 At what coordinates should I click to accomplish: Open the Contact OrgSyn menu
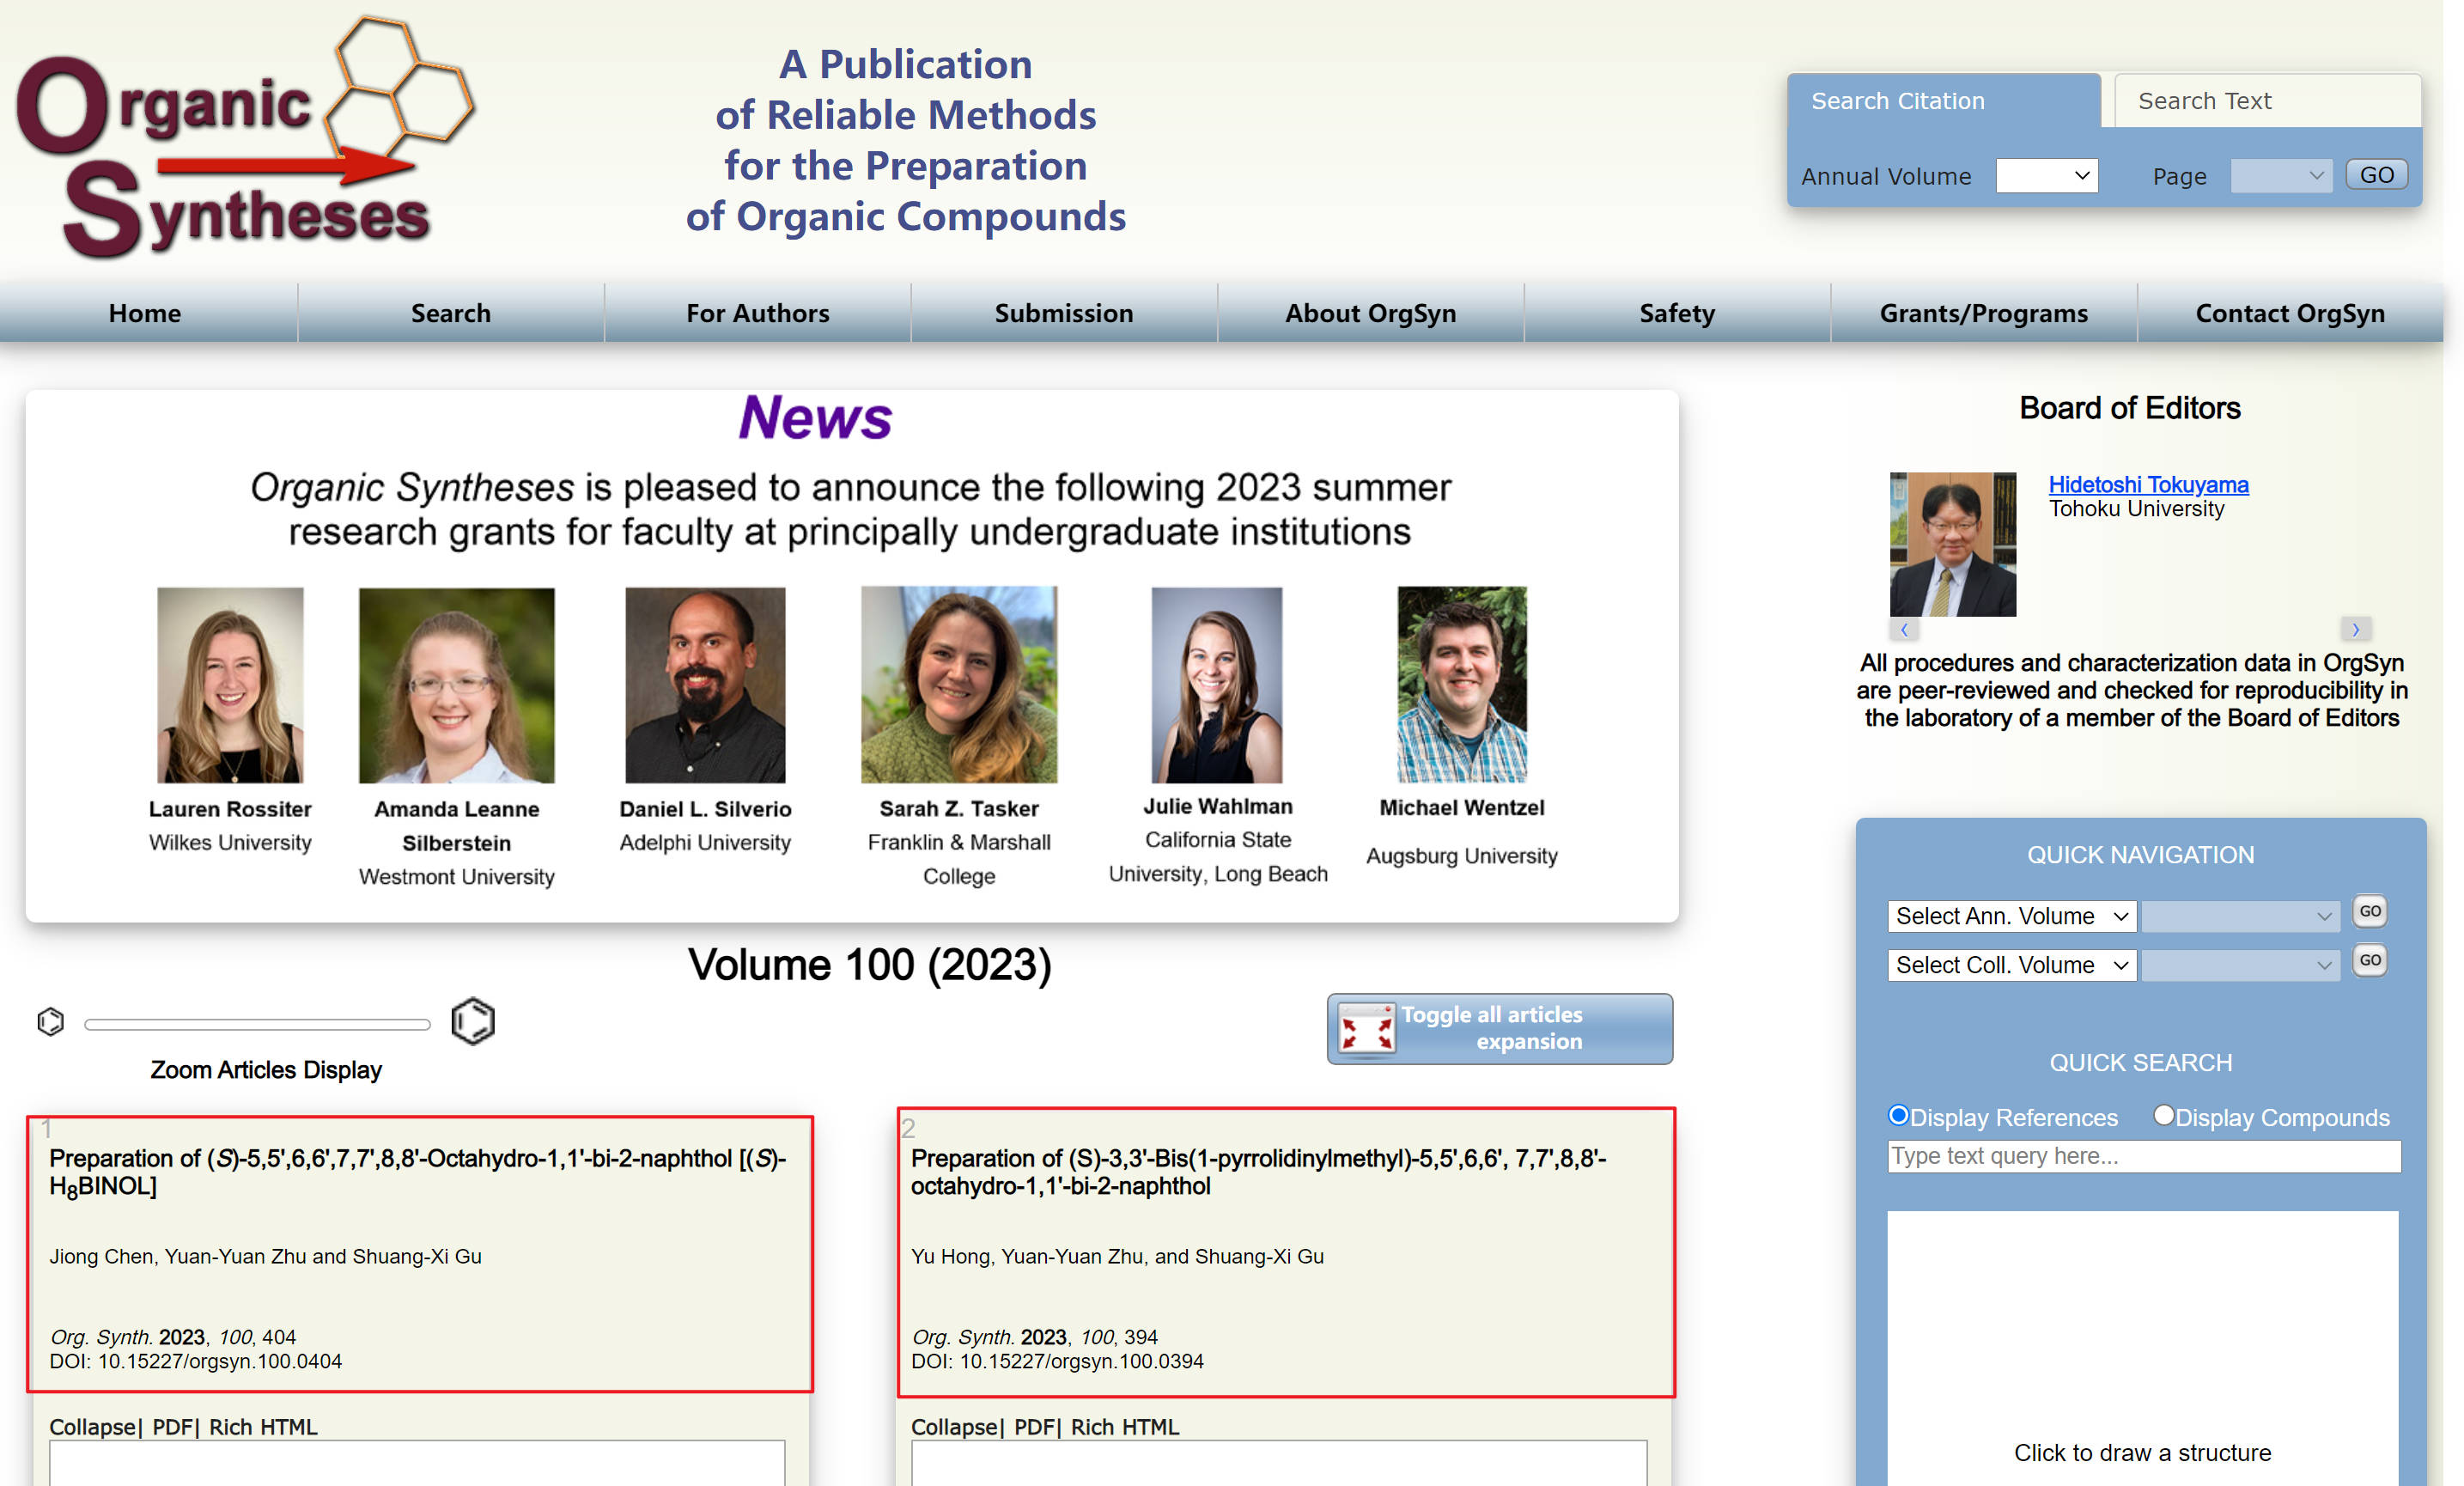click(2290, 313)
